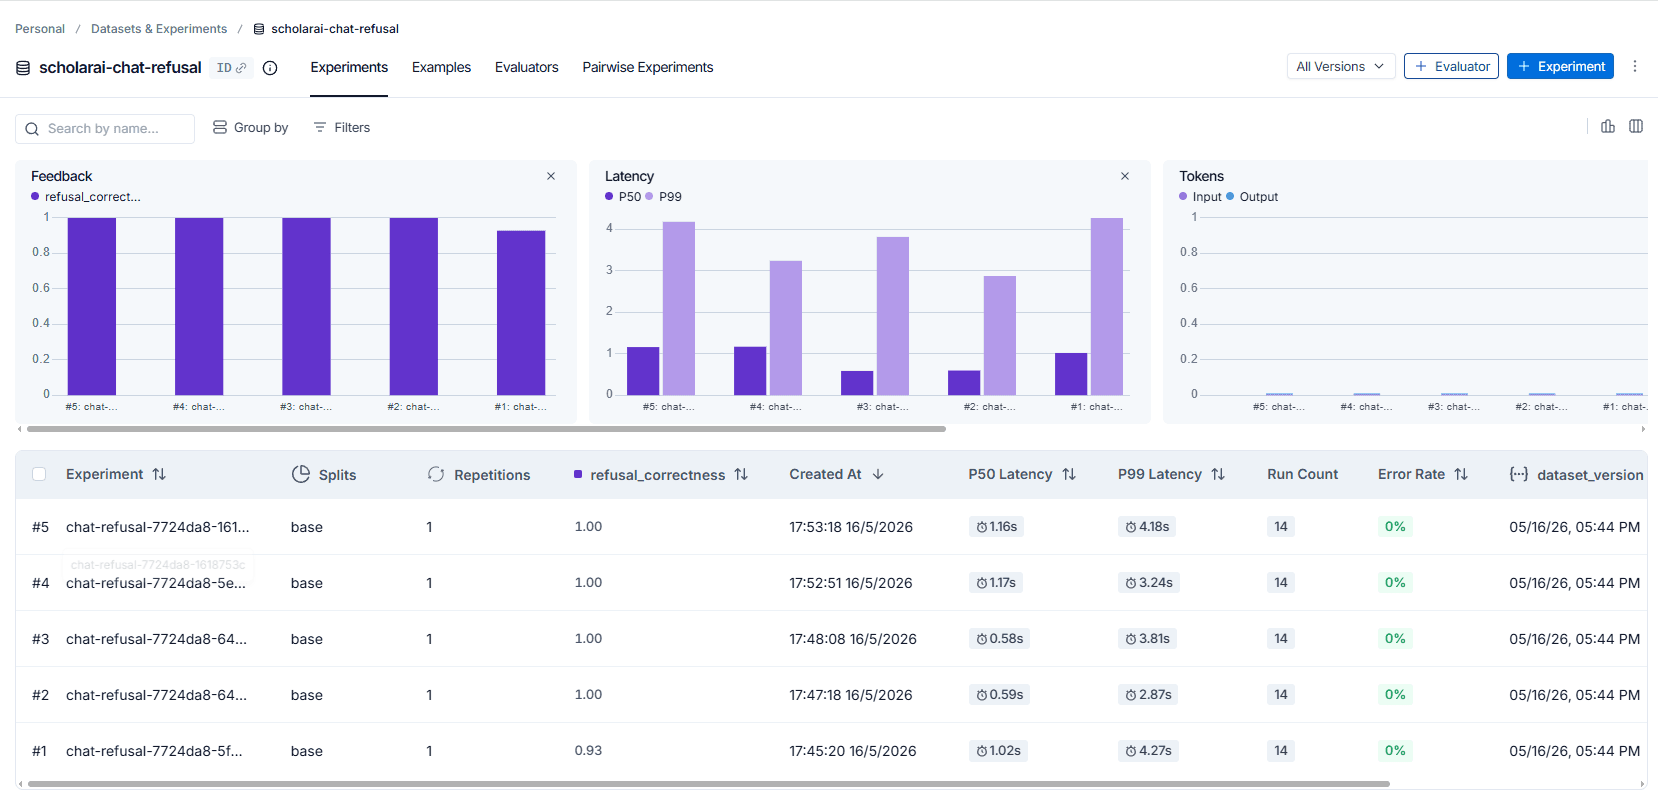Click 0.93 refusal_correctness value in row #1
Viewport: 1658px width, 791px height.
click(588, 751)
